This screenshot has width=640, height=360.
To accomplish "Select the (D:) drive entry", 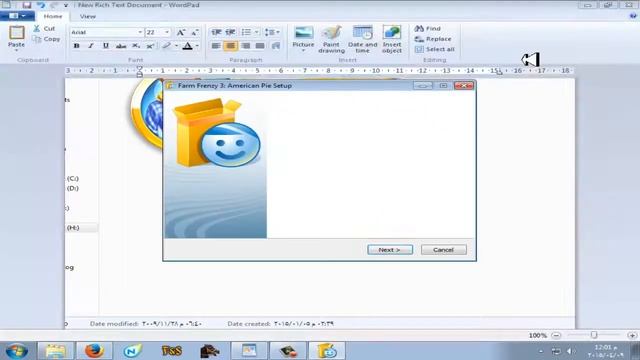I will click(x=73, y=188).
